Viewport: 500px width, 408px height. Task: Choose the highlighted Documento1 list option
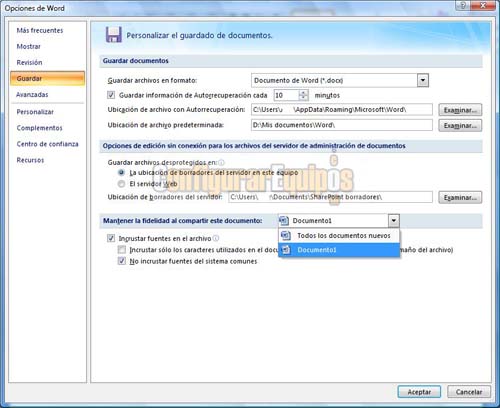[x=339, y=250]
